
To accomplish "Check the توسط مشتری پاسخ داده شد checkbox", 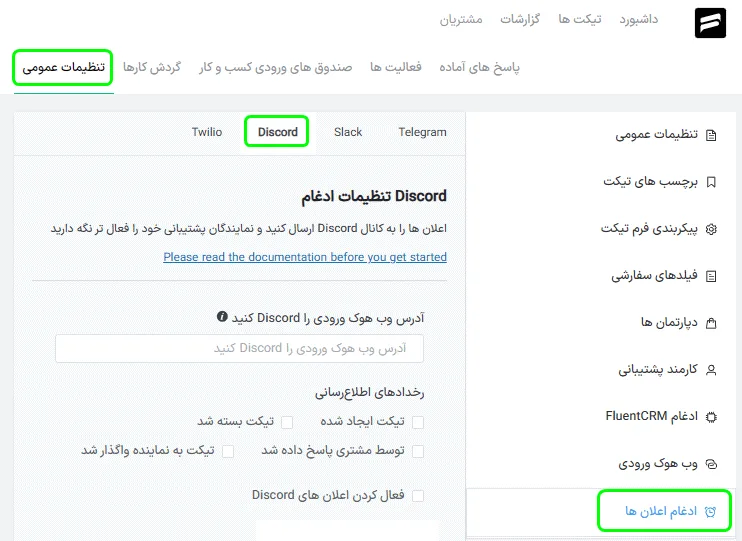I will click(x=418, y=451).
